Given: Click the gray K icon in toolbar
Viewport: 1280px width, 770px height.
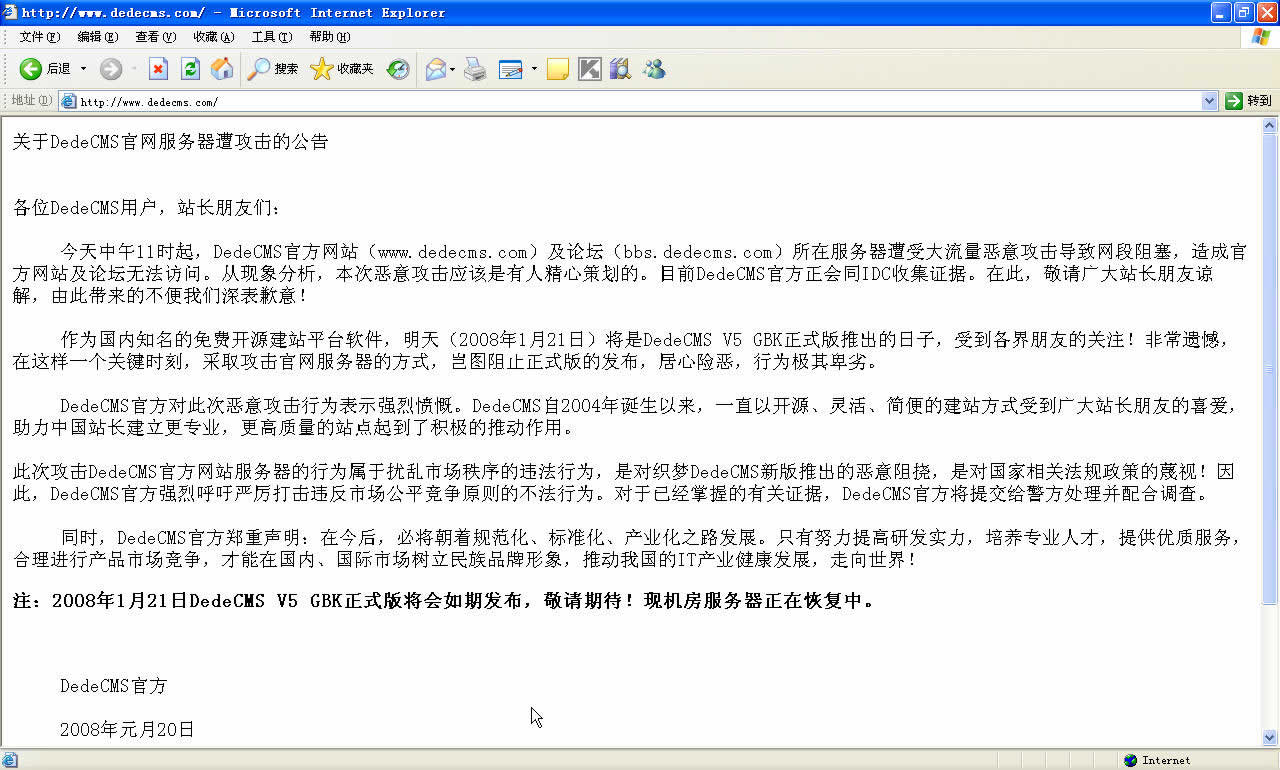Looking at the screenshot, I should pyautogui.click(x=590, y=69).
